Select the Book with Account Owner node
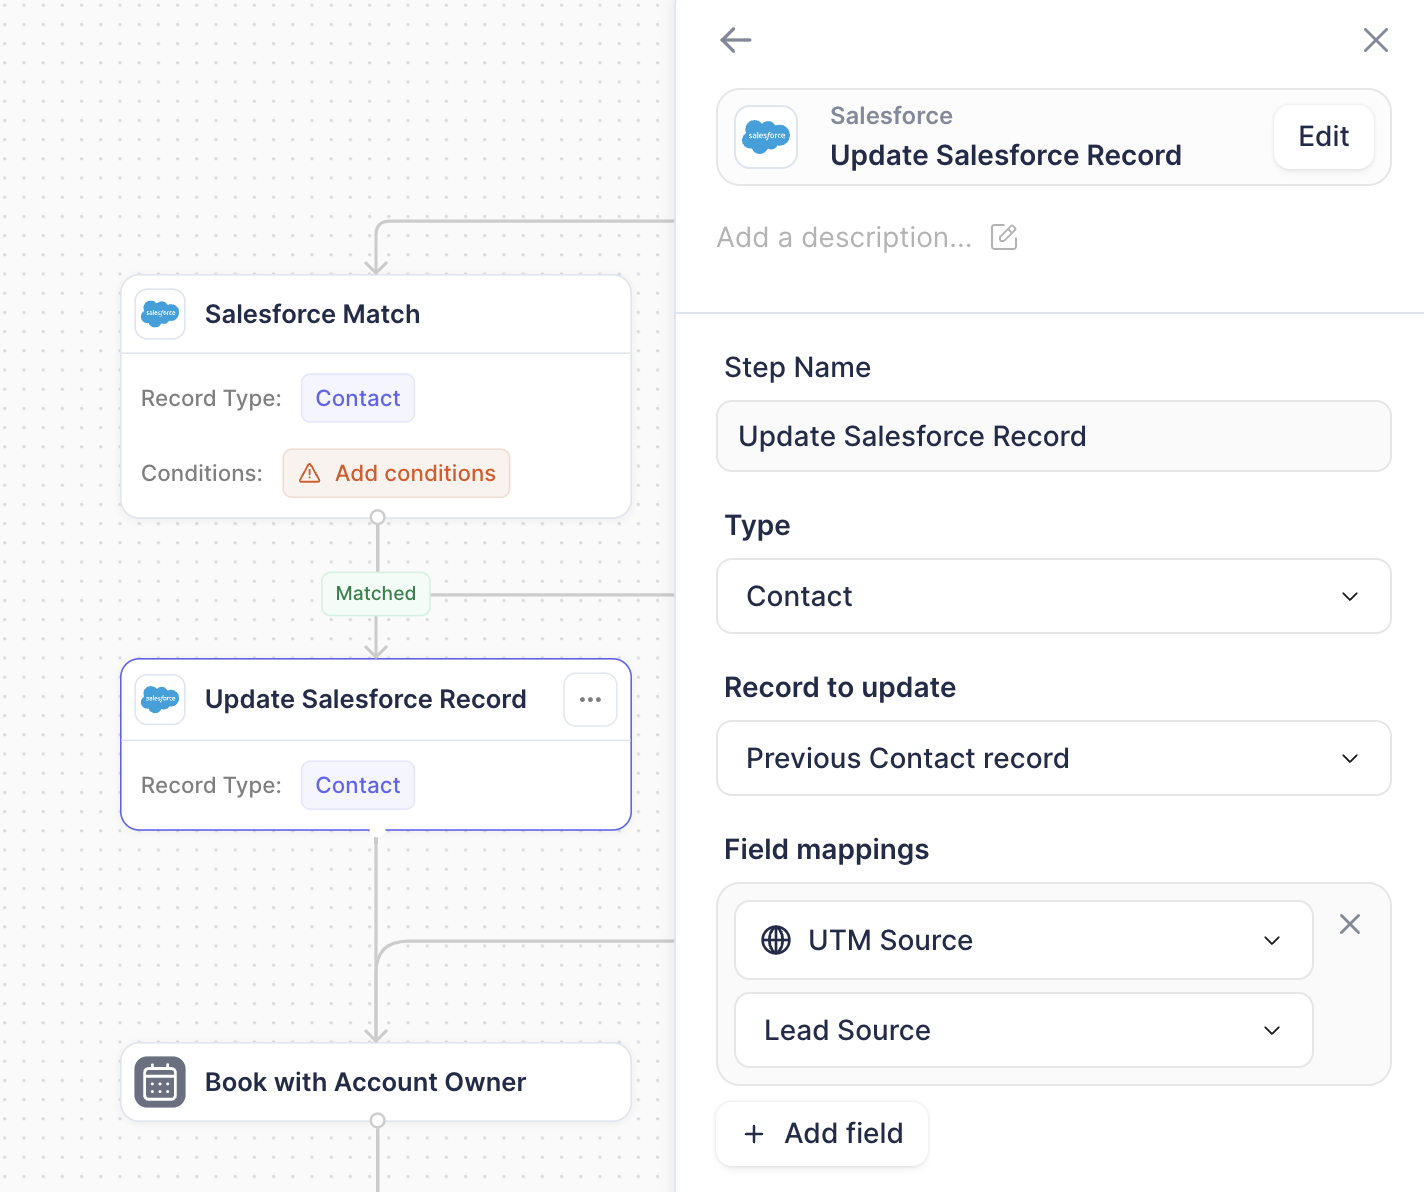The width and height of the screenshot is (1424, 1192). tap(376, 1082)
